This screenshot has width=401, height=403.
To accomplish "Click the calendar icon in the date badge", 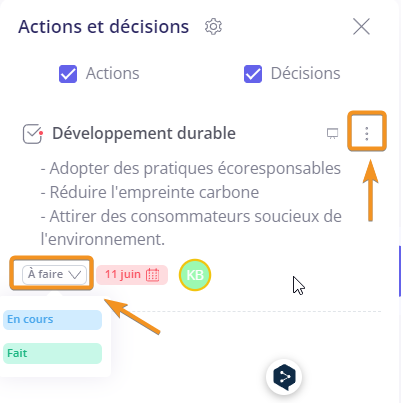I will tap(153, 275).
